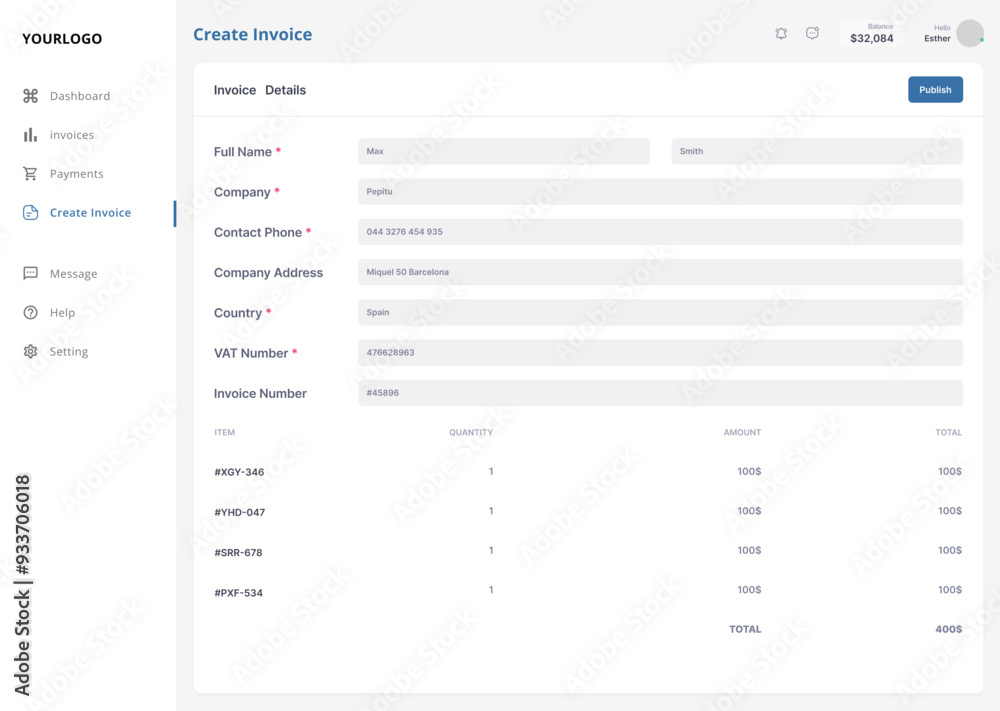Image resolution: width=1000 pixels, height=711 pixels.
Task: Focus the first name field with Max
Action: point(504,151)
